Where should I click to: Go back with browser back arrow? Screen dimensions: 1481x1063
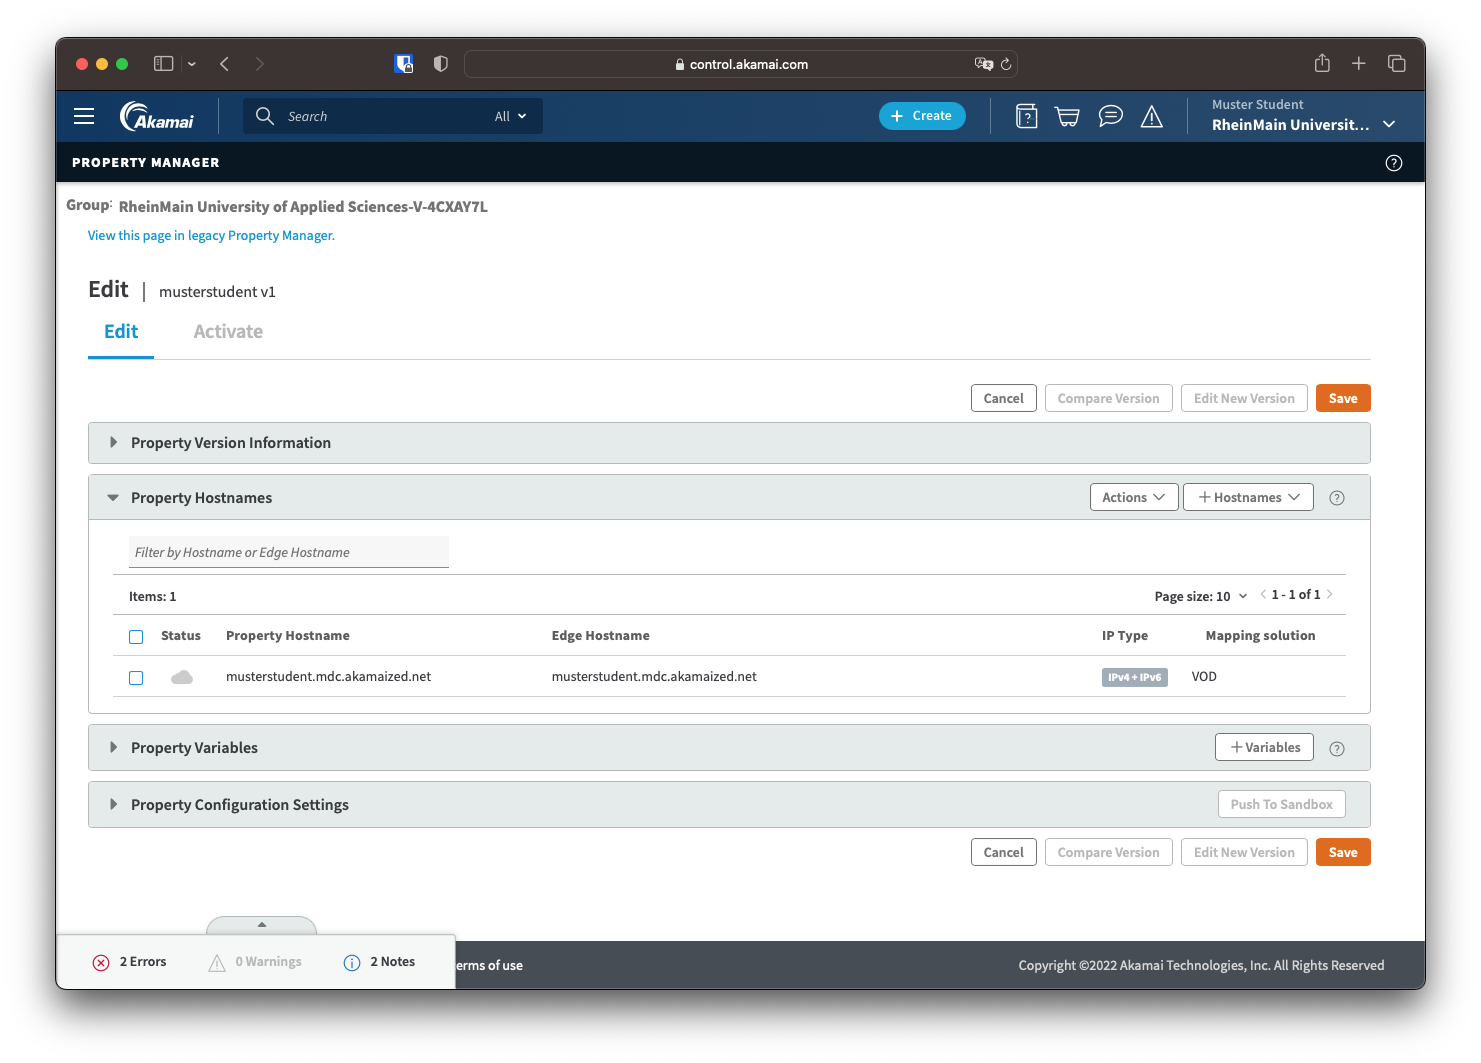(x=225, y=64)
